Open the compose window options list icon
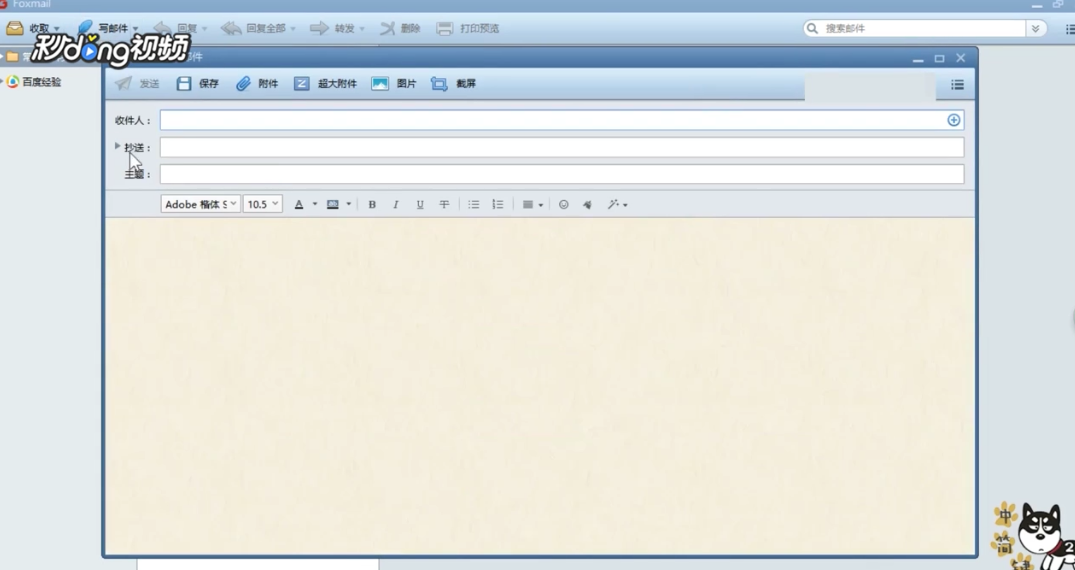This screenshot has width=1075, height=570. (x=958, y=85)
